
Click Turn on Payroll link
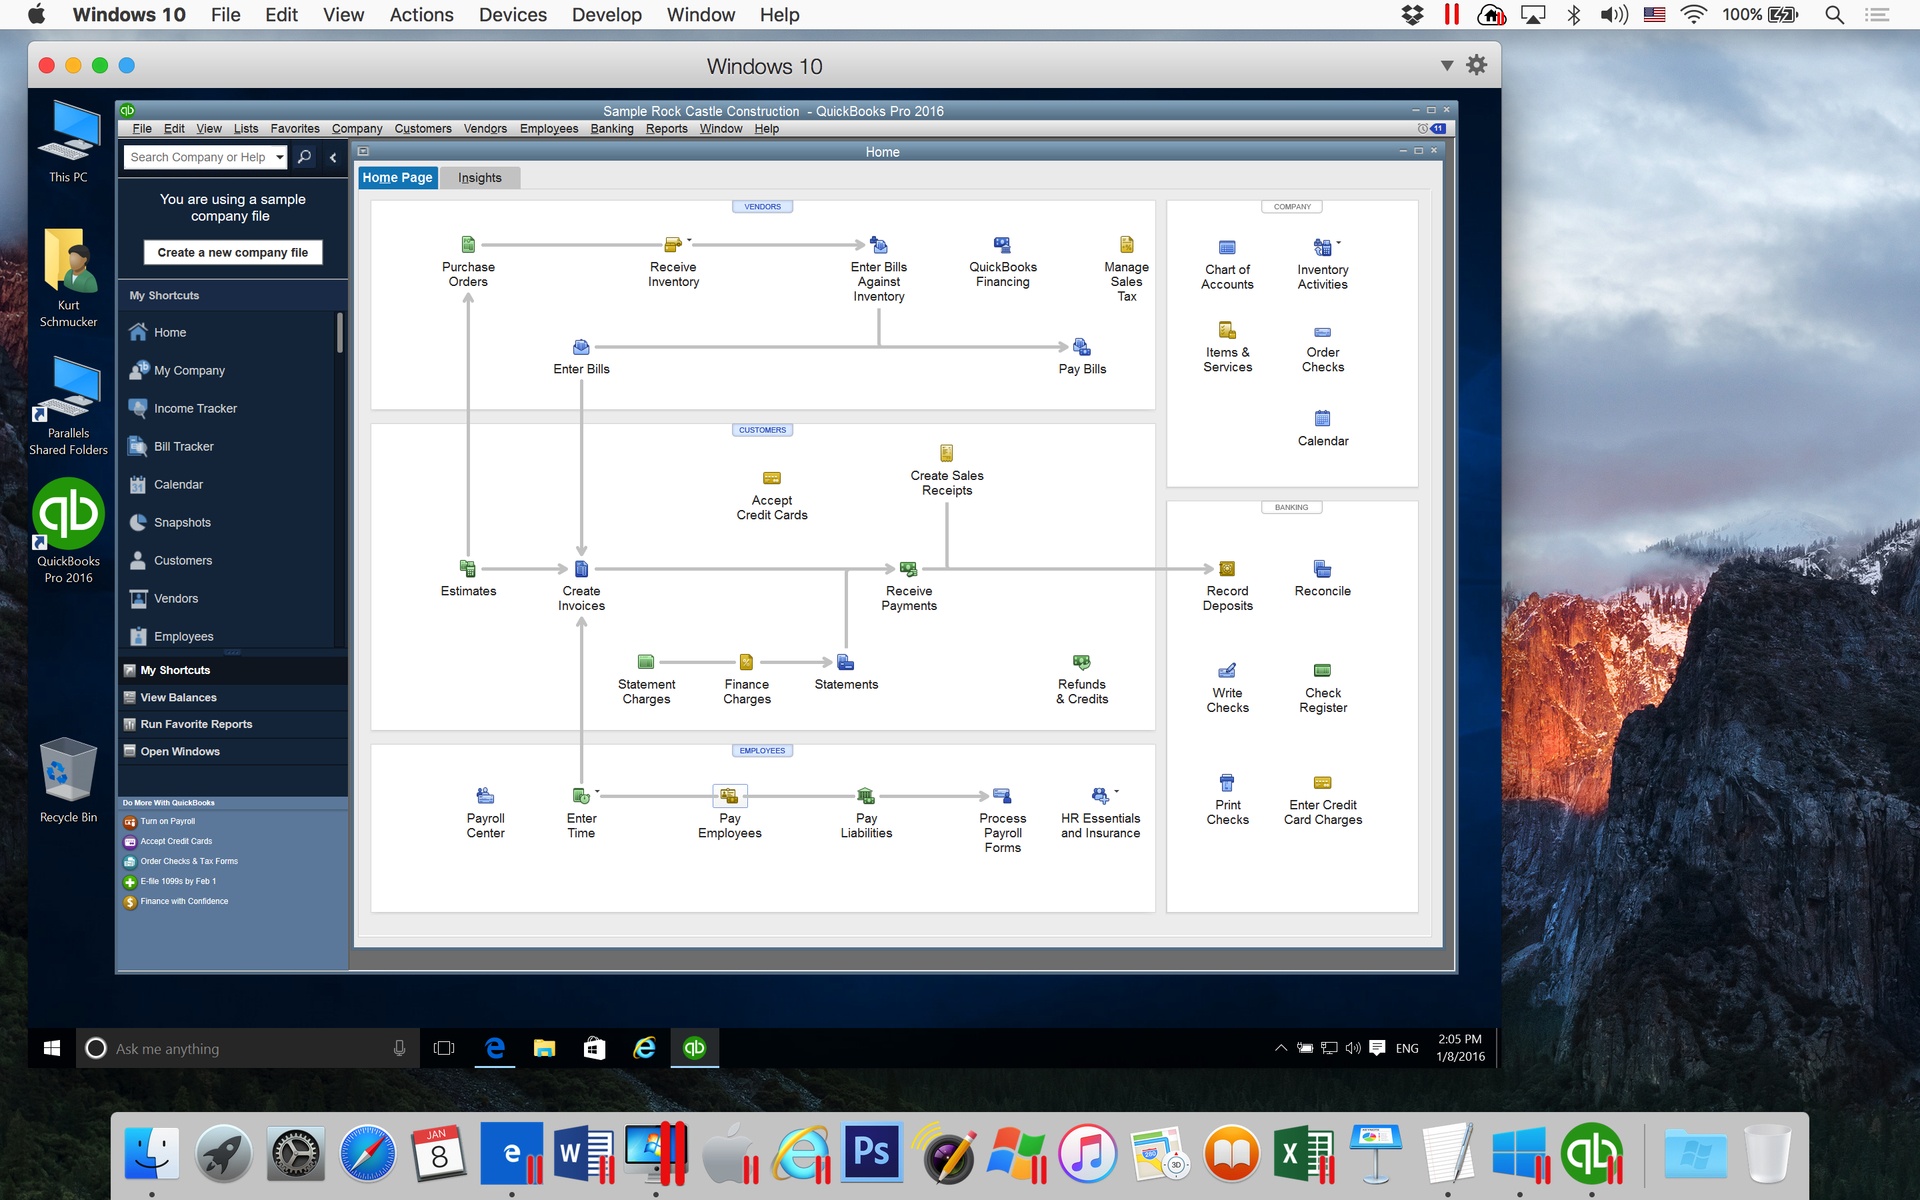[x=167, y=822]
